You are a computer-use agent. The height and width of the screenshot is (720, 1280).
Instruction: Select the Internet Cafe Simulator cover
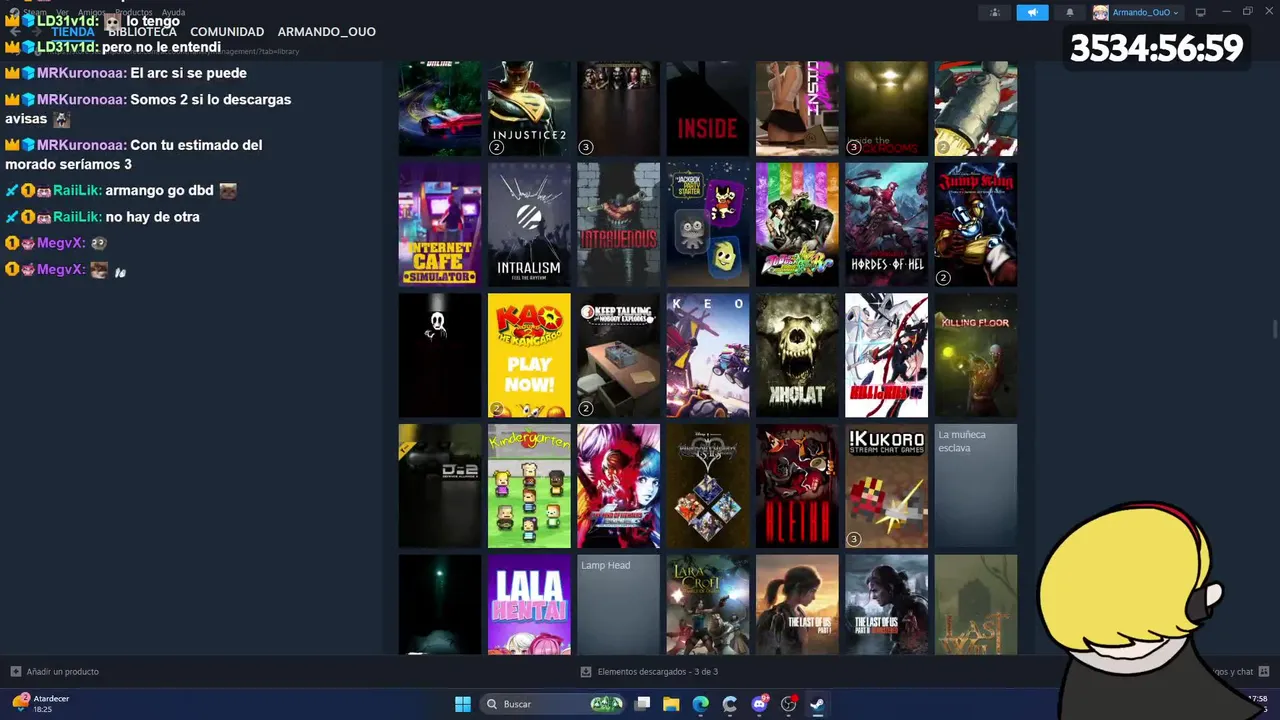pyautogui.click(x=440, y=225)
